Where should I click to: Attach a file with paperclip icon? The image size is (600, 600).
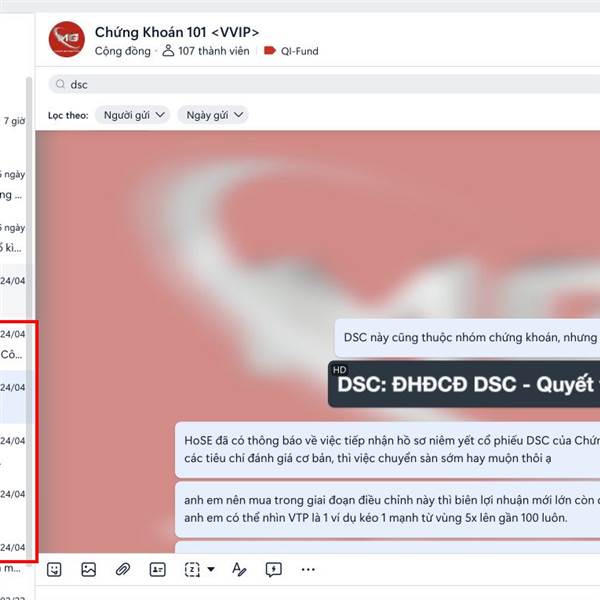click(x=123, y=569)
